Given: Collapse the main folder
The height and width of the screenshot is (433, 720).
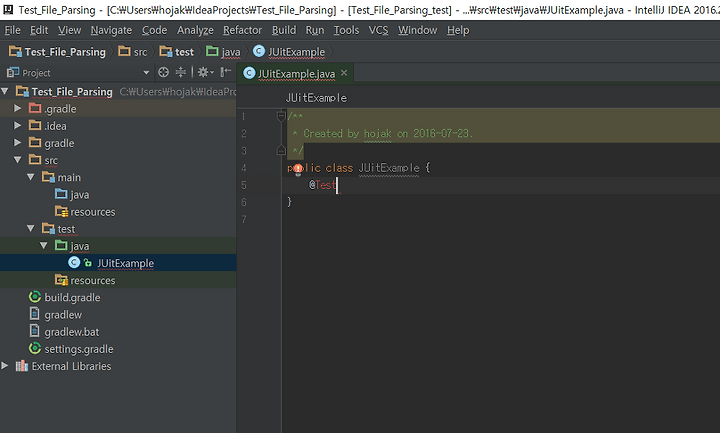Looking at the screenshot, I should (31, 177).
